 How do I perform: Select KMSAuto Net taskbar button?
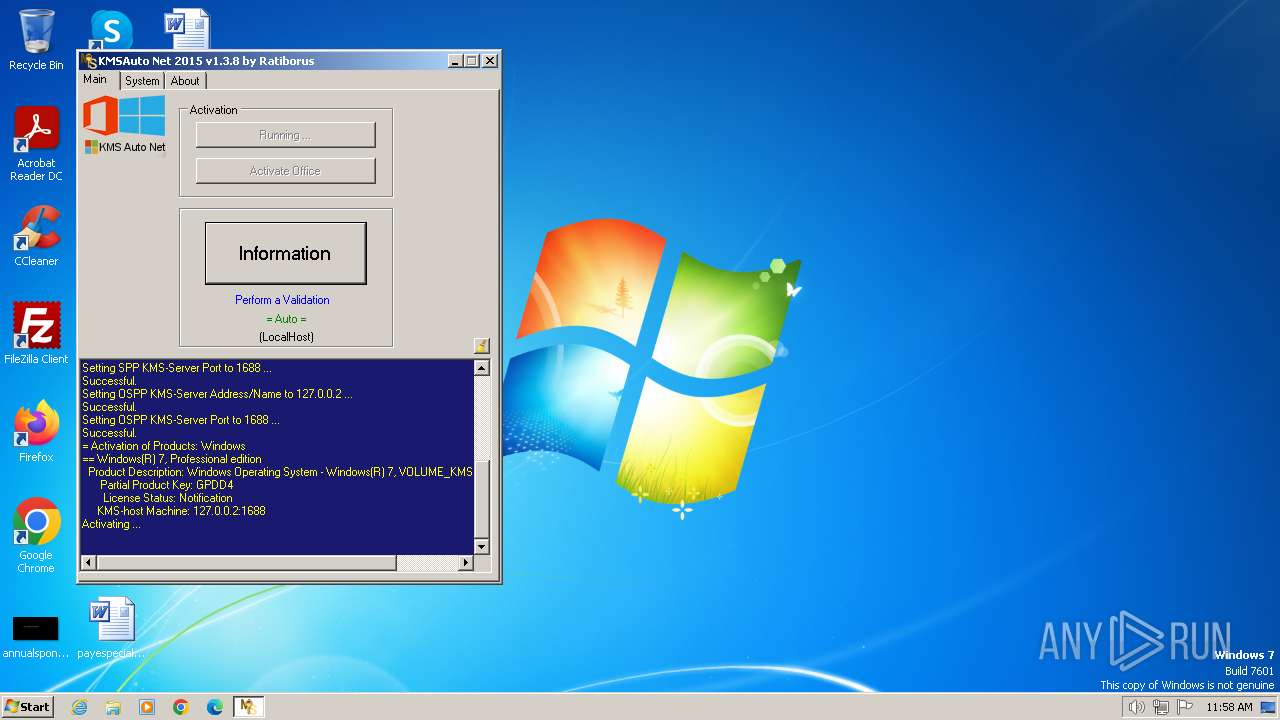pyautogui.click(x=248, y=707)
